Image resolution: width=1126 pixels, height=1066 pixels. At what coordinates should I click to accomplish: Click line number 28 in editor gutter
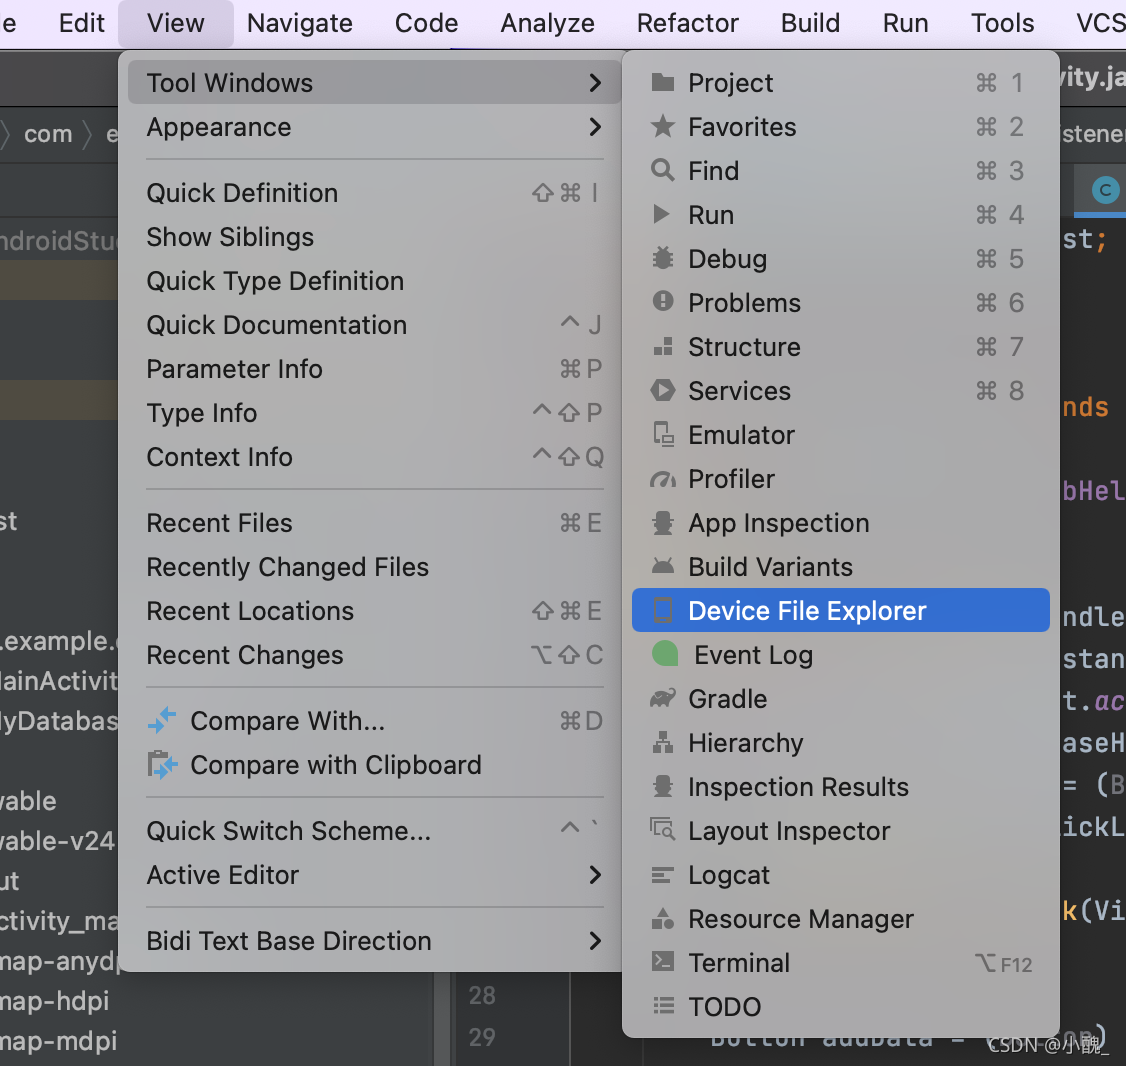click(482, 996)
